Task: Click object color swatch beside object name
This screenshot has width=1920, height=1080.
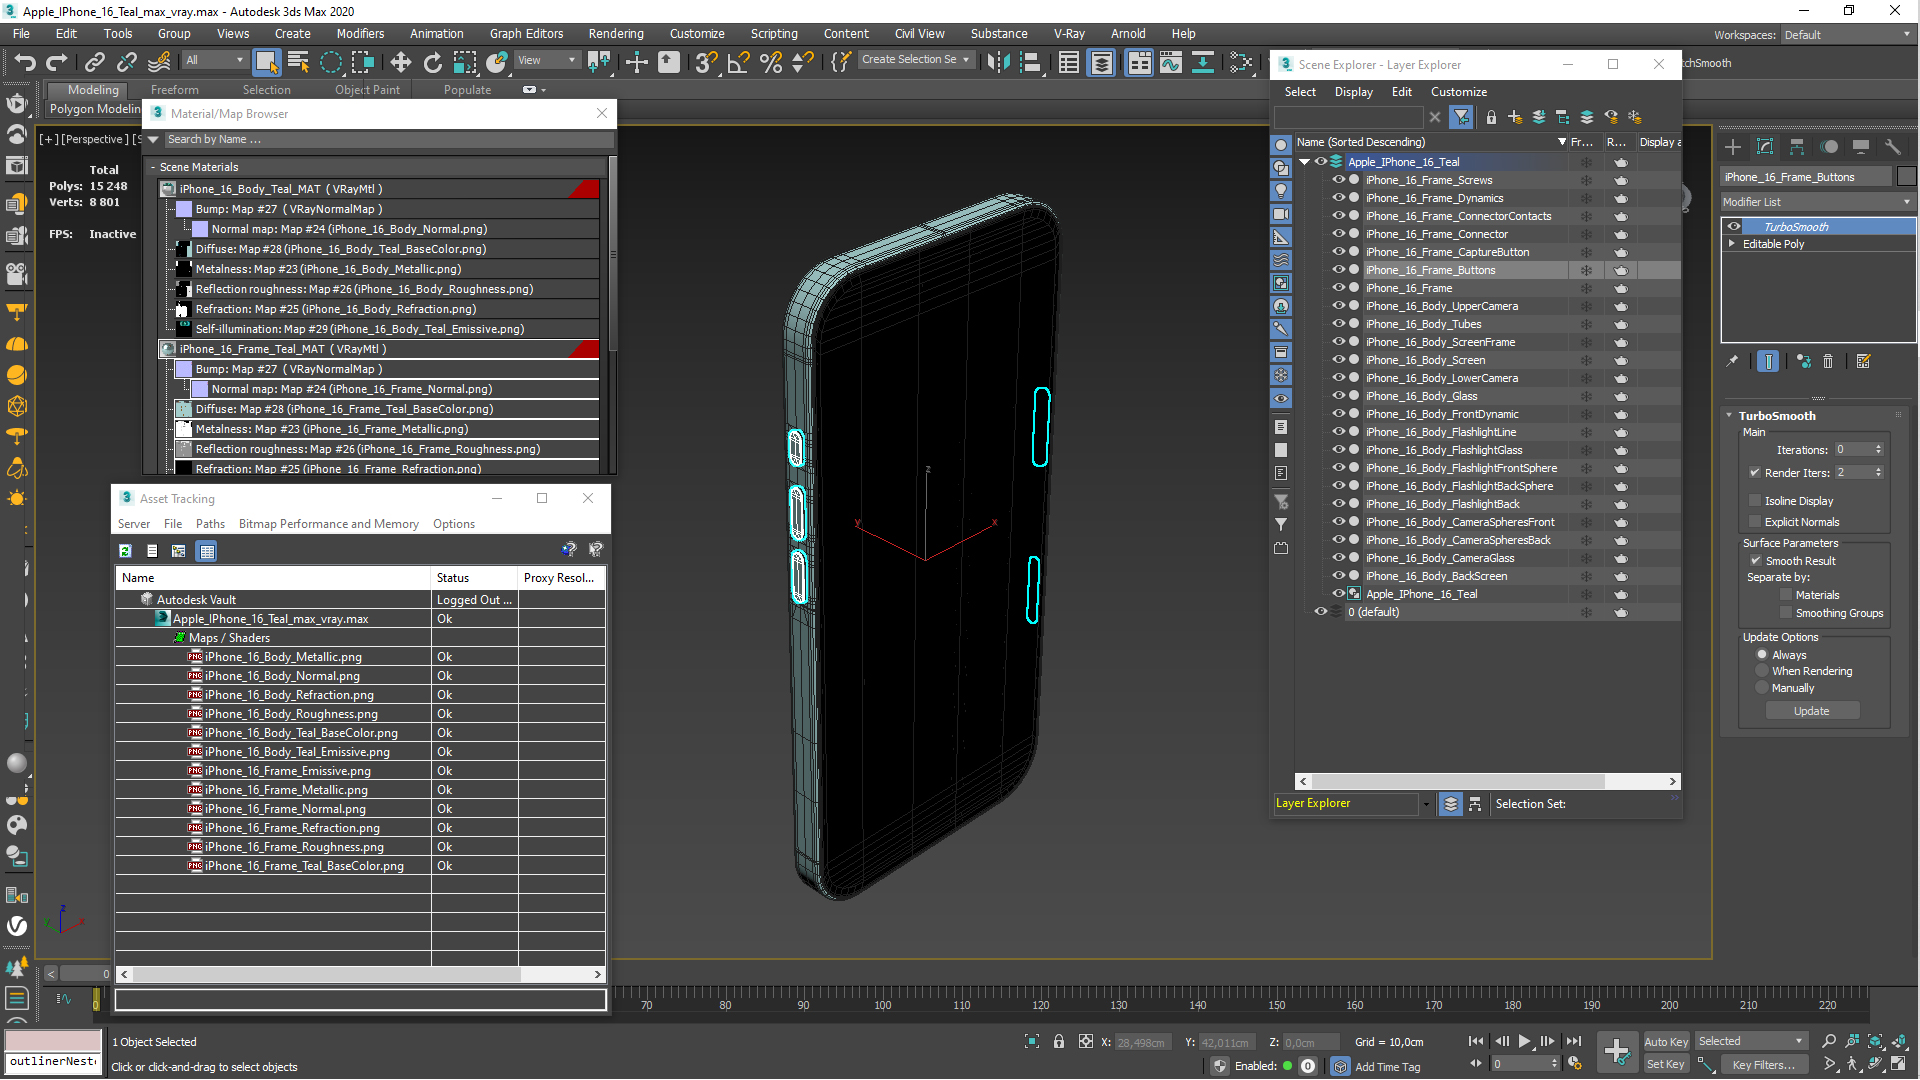Action: (x=1906, y=177)
